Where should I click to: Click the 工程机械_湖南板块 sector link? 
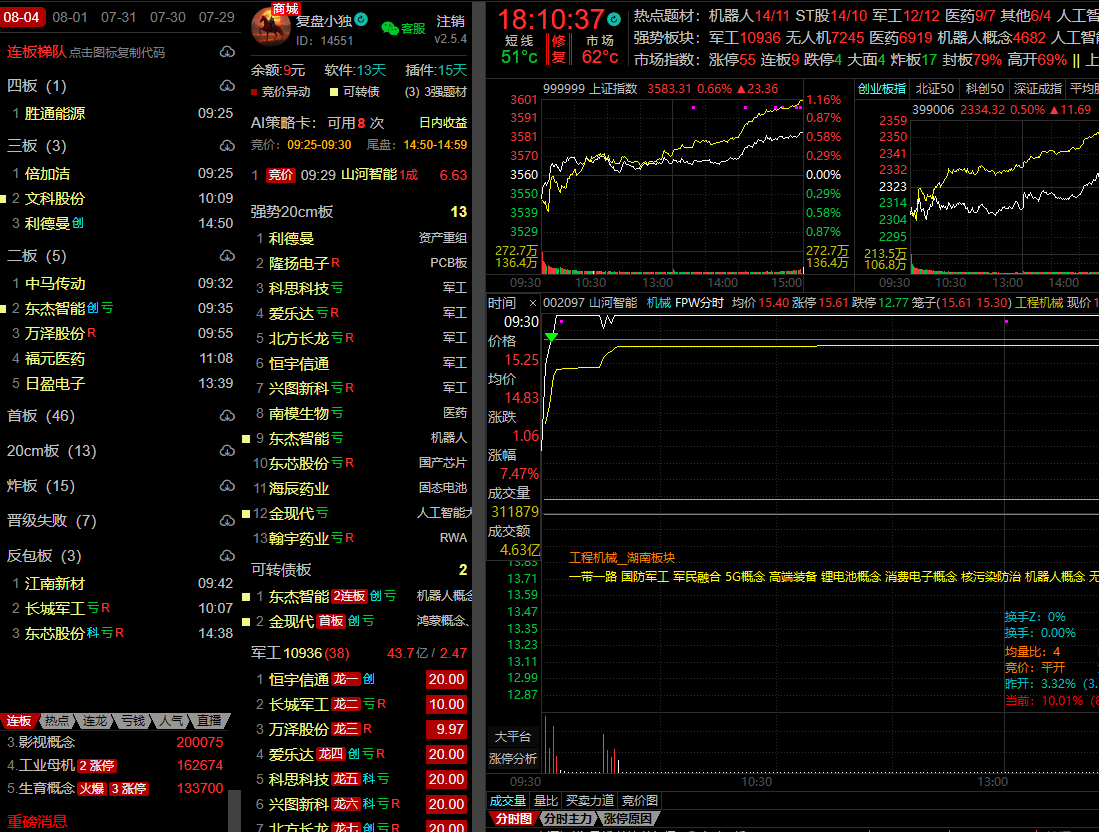pos(622,558)
